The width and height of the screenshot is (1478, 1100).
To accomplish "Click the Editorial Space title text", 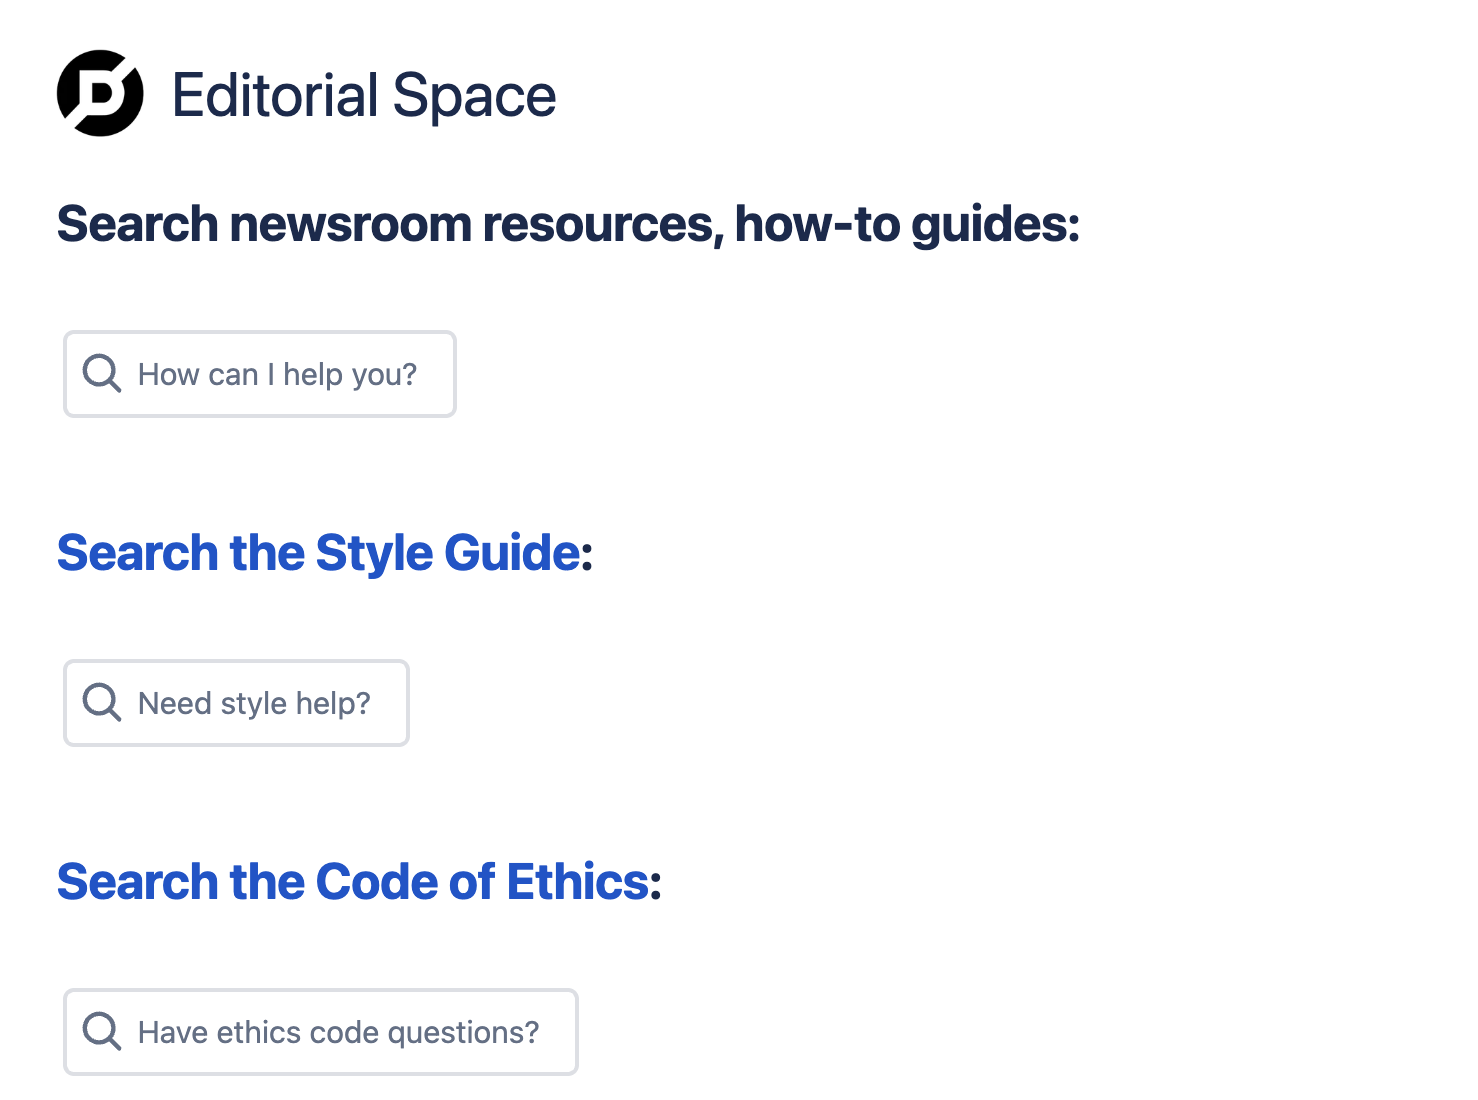I will pyautogui.click(x=364, y=96).
